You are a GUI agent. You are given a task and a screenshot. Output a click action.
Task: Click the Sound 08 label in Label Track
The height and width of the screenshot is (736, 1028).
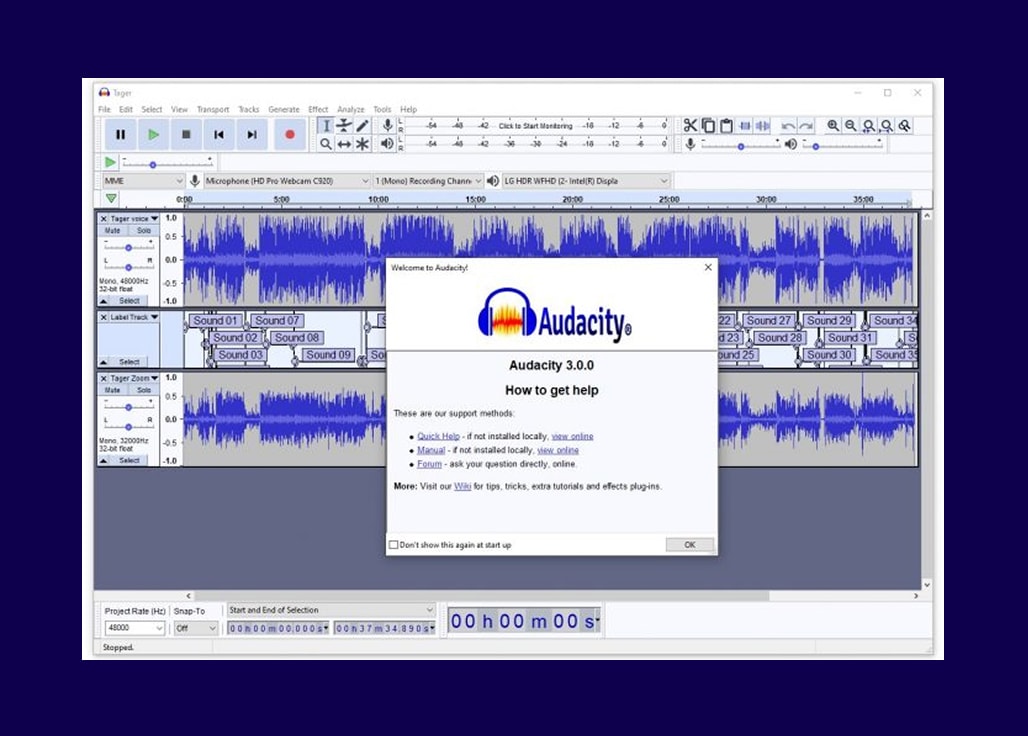[296, 338]
